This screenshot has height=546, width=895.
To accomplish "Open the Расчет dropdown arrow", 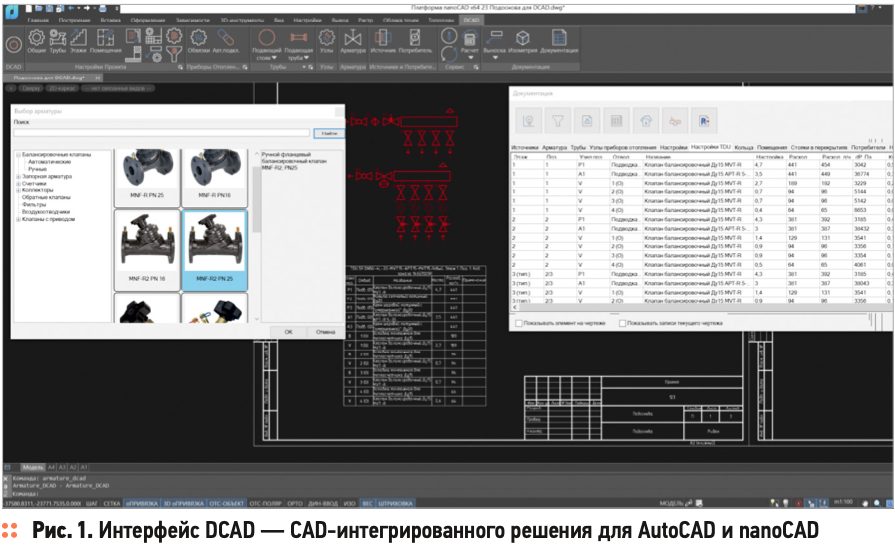I will point(470,58).
